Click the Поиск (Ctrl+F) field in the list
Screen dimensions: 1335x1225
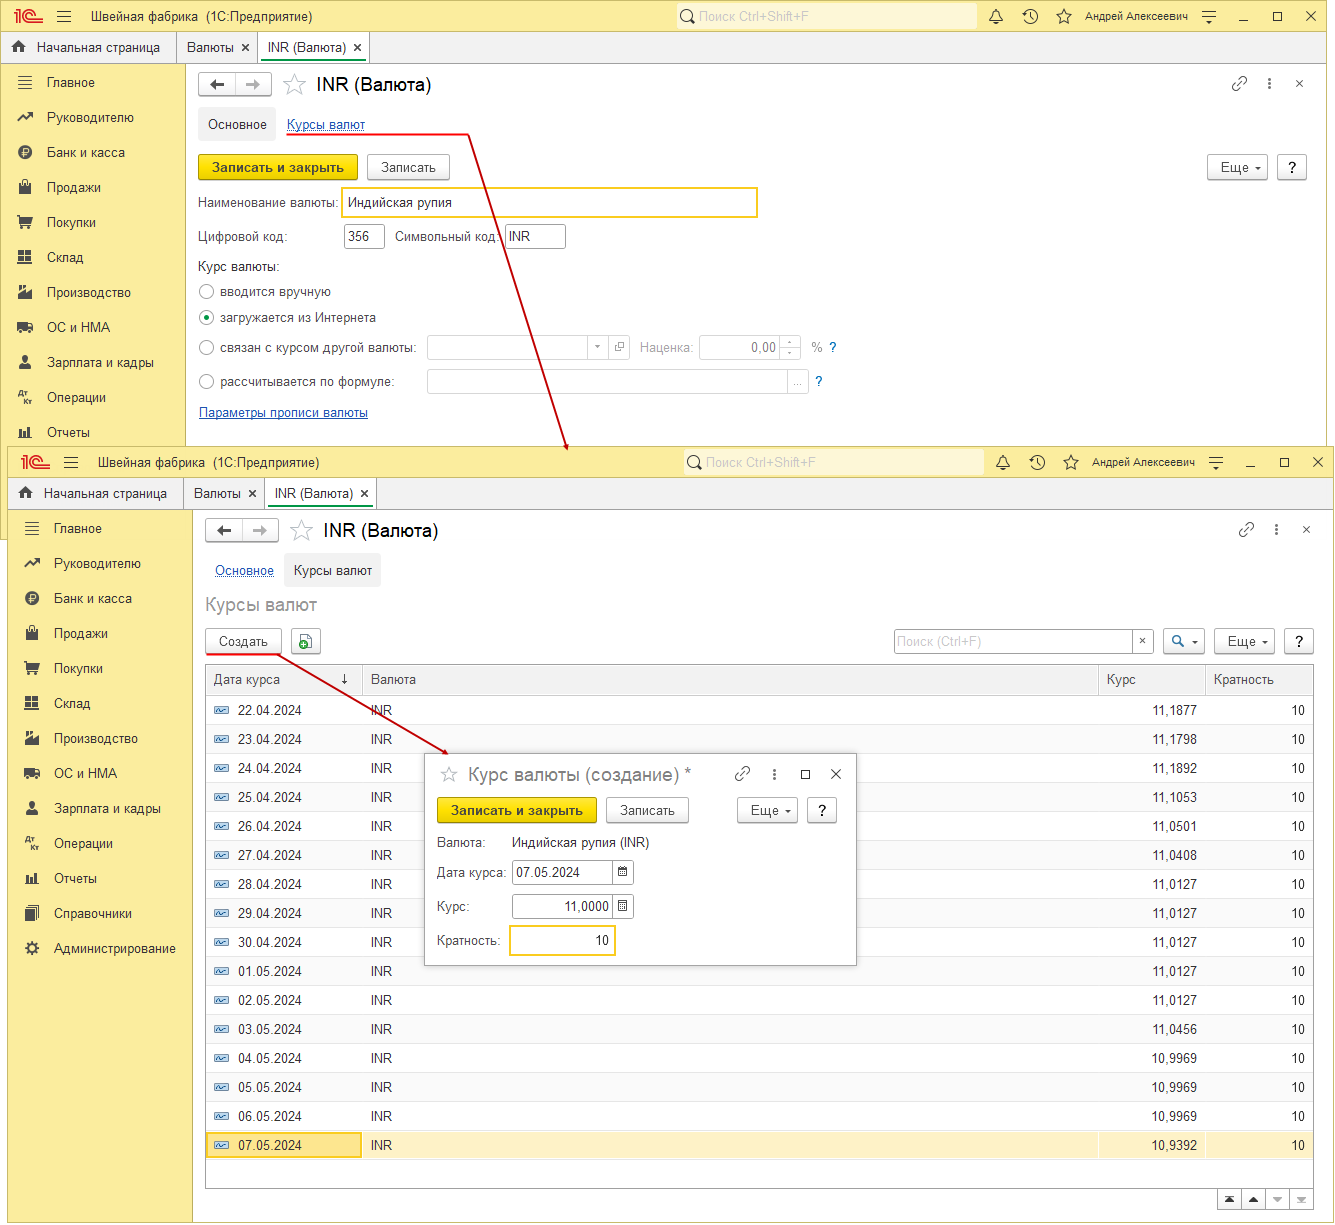pyautogui.click(x=1013, y=641)
